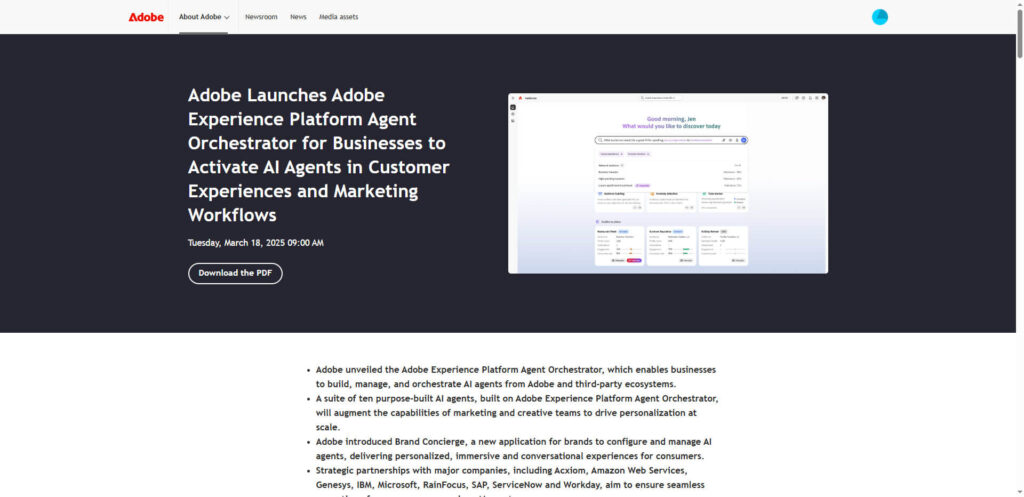Click the article headline text
Viewport: 1024px width, 497px height.
[x=319, y=155]
